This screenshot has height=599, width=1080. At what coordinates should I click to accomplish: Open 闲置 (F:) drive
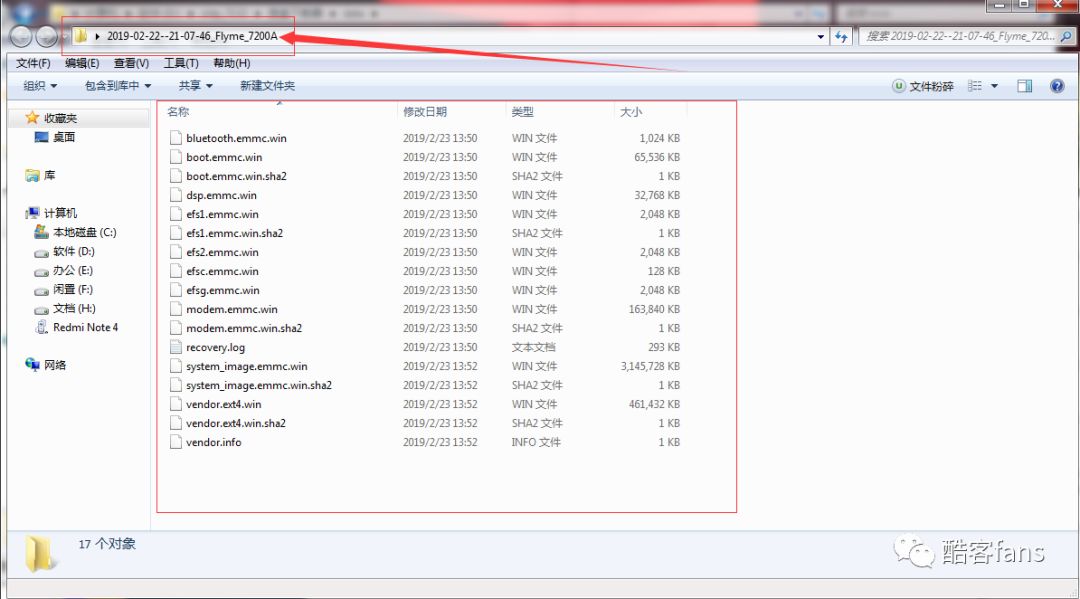(x=72, y=289)
